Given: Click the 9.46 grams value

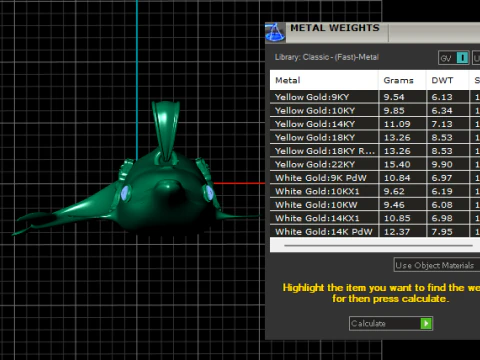Looking at the screenshot, I should click(394, 205).
